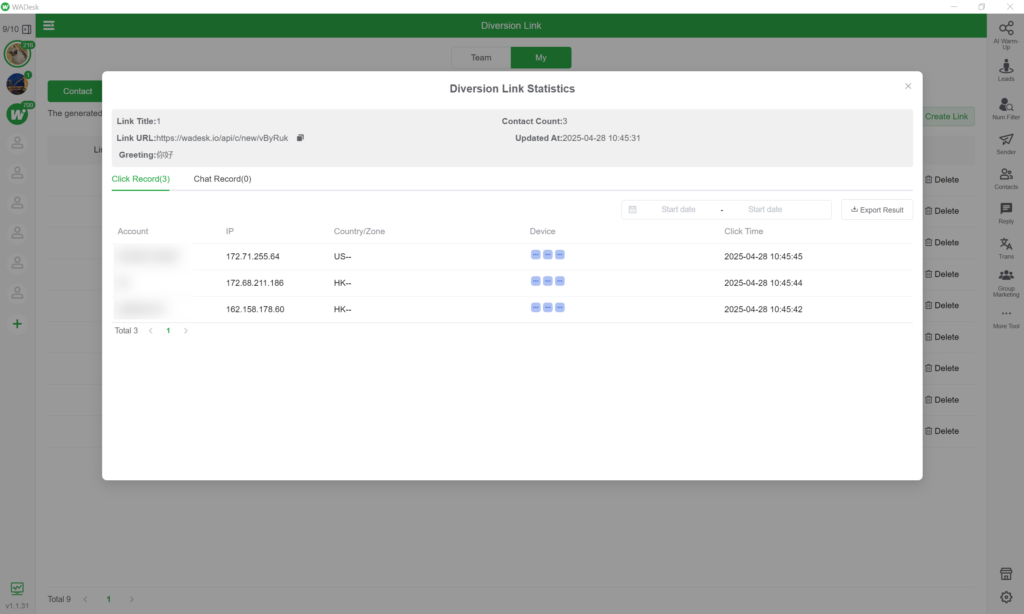Click the IP address 172.68.211.186
This screenshot has height=614, width=1024.
pos(255,283)
